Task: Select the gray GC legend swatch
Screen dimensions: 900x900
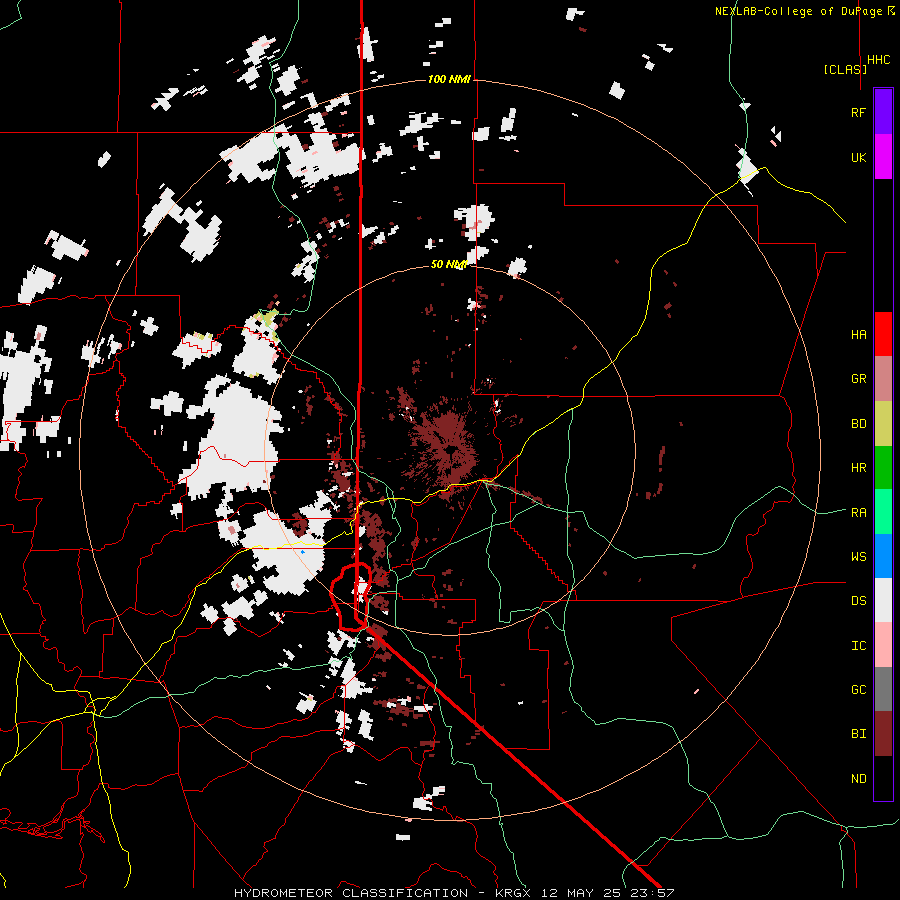Action: click(x=883, y=689)
